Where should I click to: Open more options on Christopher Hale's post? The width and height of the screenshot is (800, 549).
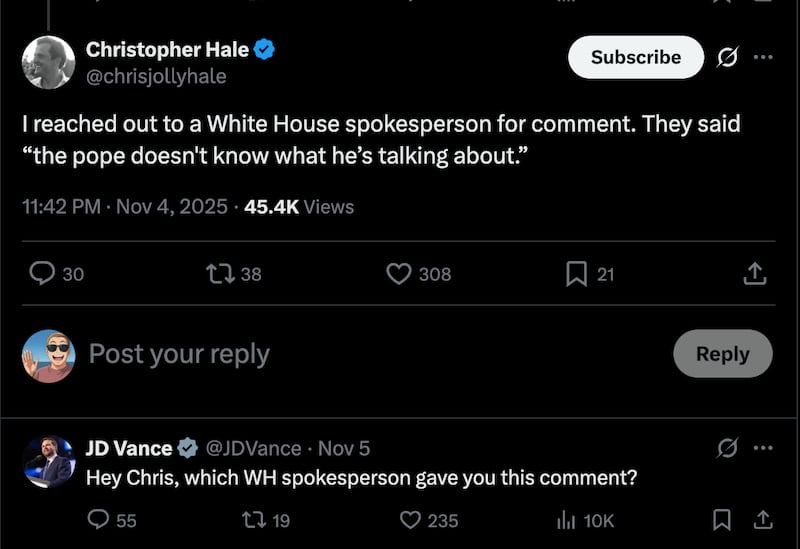click(x=763, y=57)
